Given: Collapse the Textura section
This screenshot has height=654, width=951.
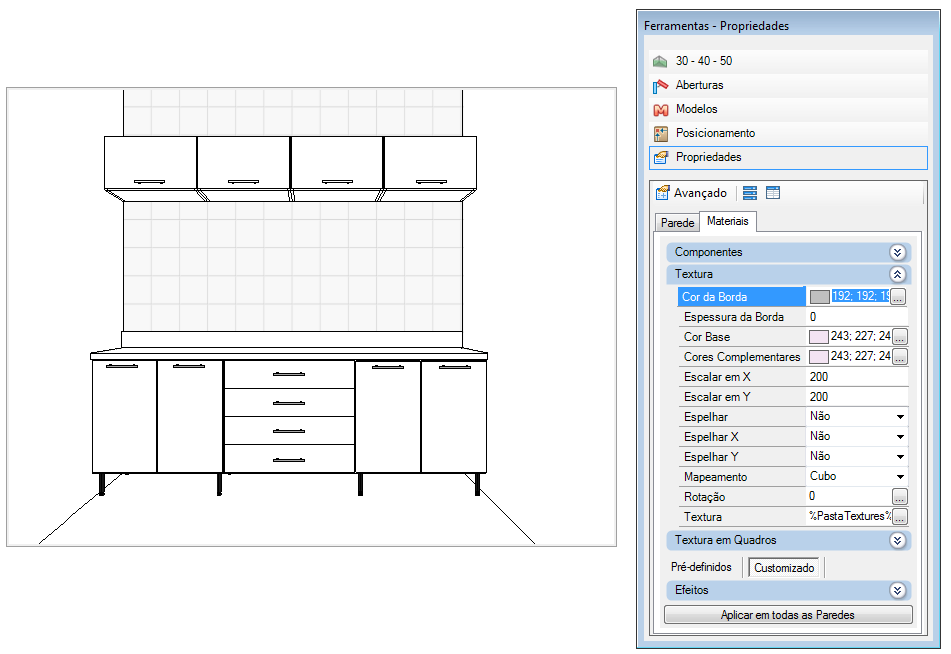Looking at the screenshot, I should 898,274.
